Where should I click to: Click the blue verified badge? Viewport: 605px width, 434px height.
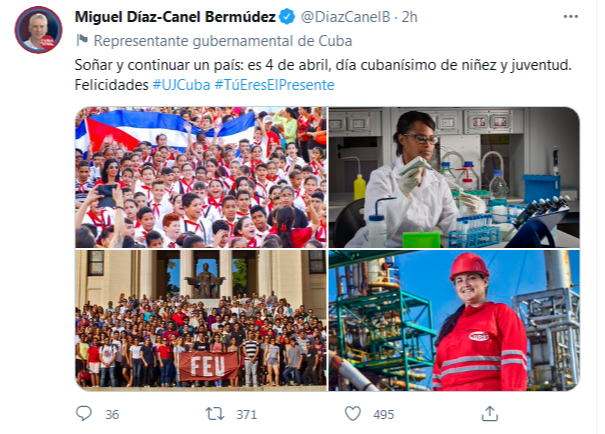[x=287, y=17]
